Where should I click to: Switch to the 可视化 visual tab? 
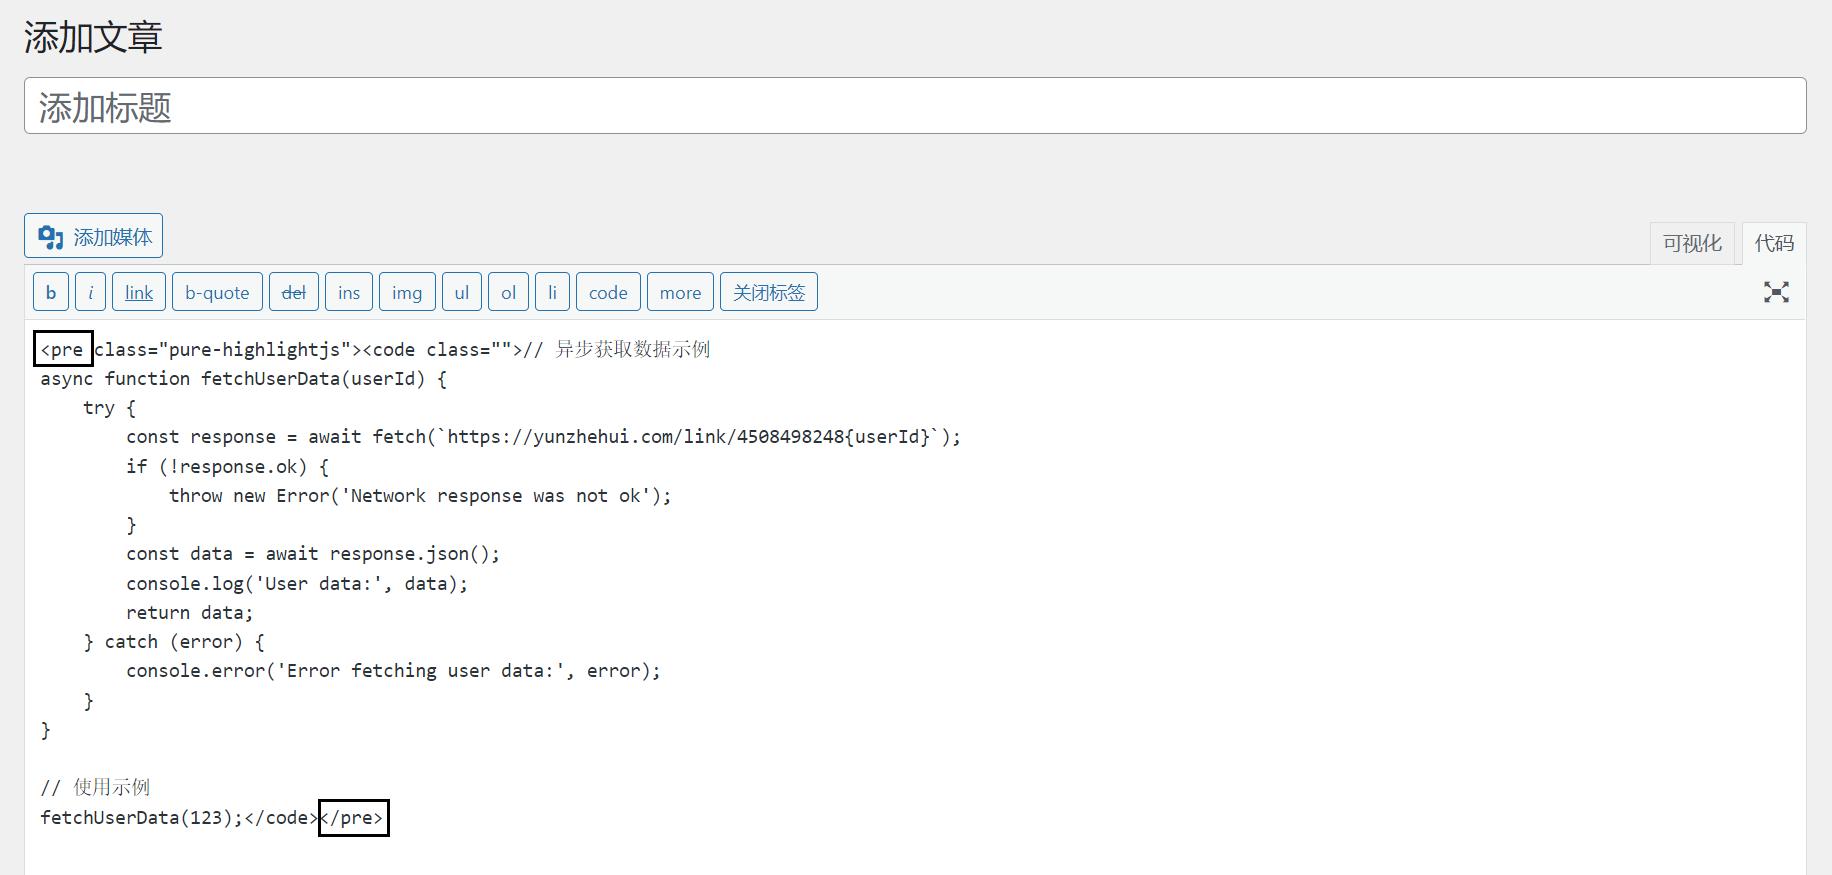tap(1692, 243)
